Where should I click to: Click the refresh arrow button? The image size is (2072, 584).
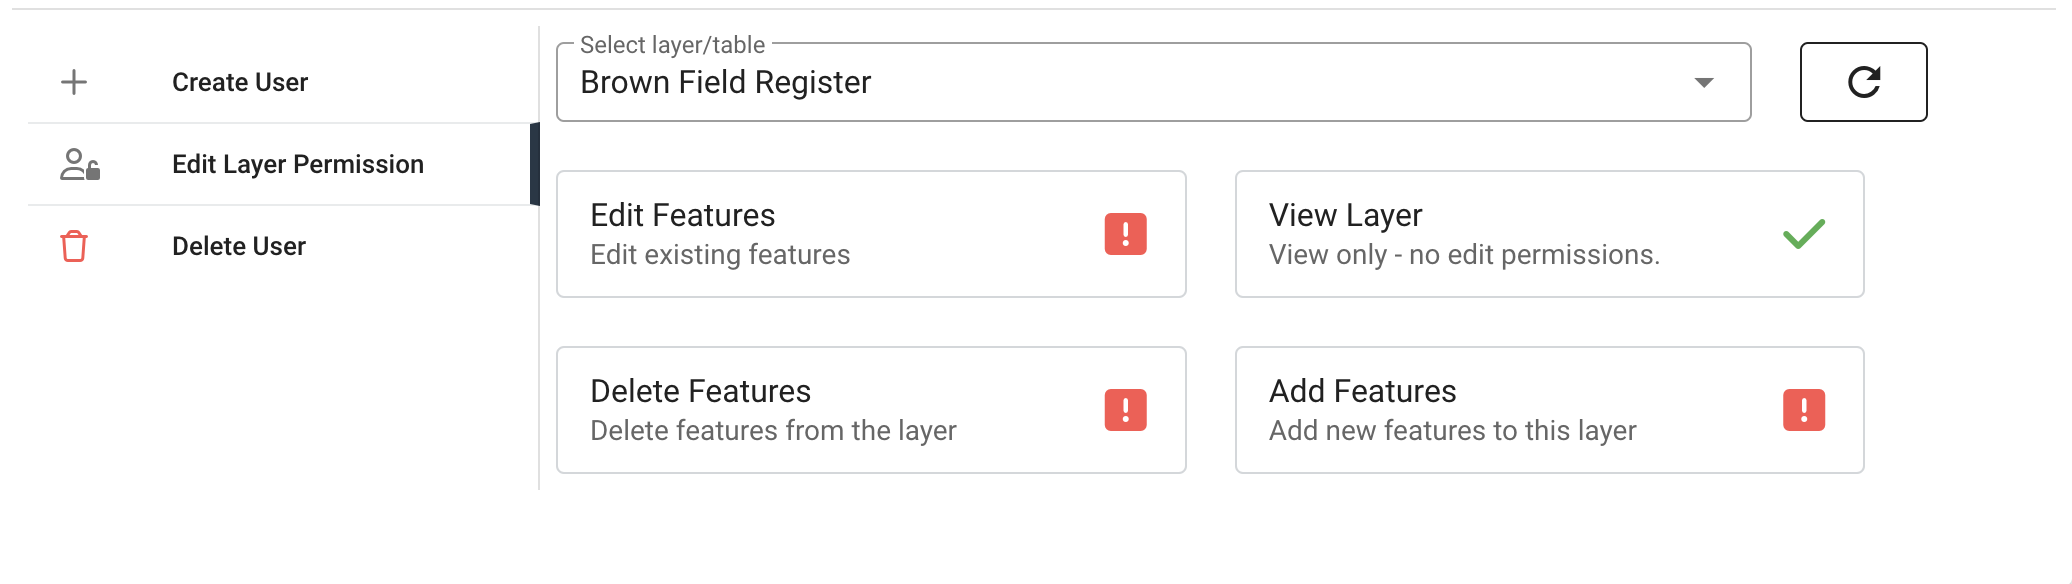[1863, 82]
